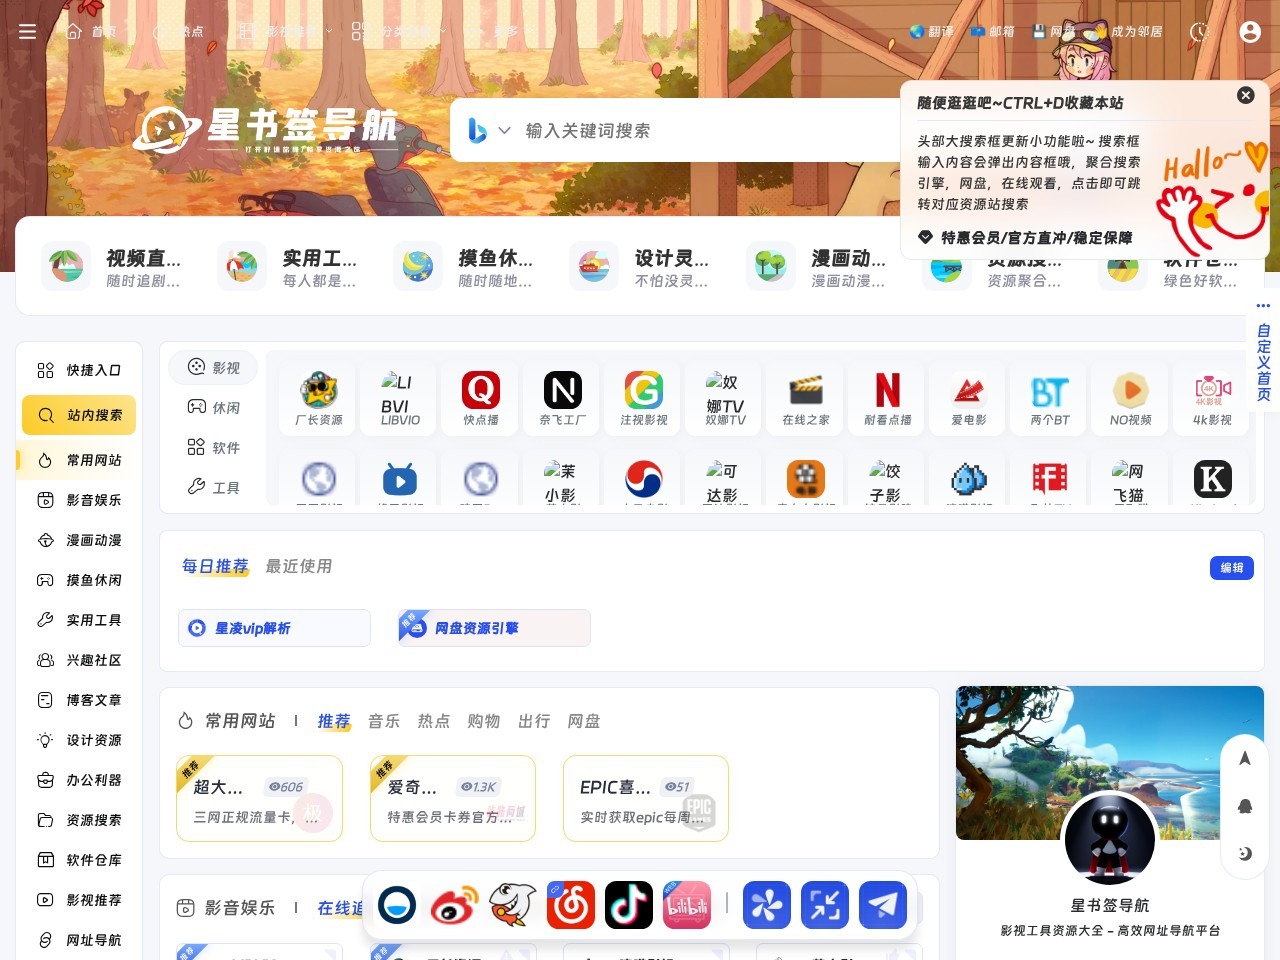Open the search engine dropdown beside Bing icon
The image size is (1280, 960).
point(504,130)
